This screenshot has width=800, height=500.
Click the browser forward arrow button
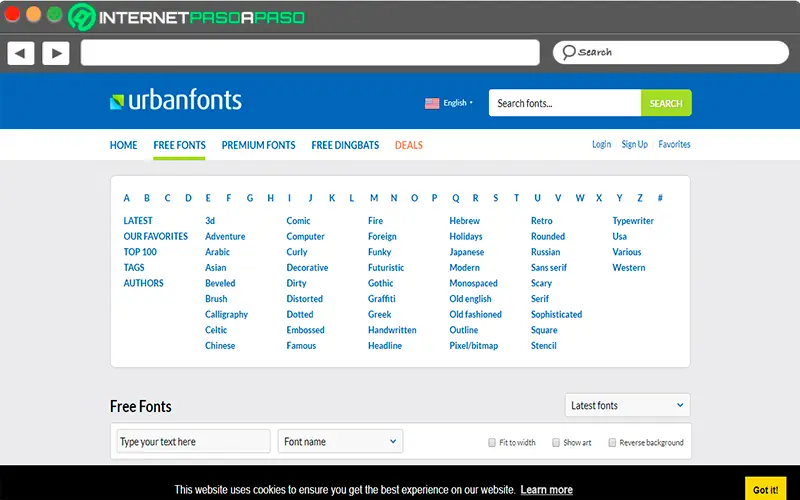56,53
